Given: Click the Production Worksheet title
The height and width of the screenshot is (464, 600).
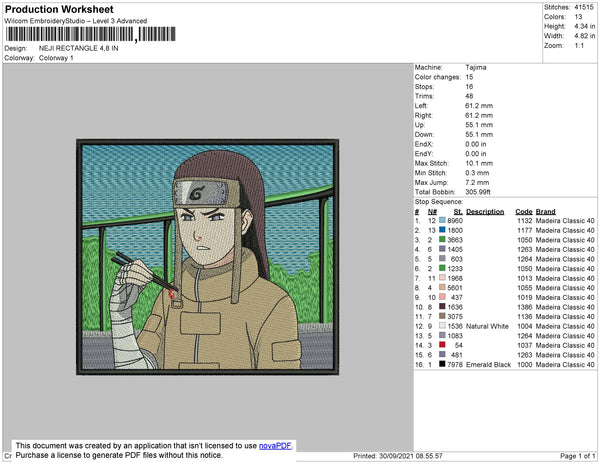Looking at the screenshot, I should coord(59,10).
